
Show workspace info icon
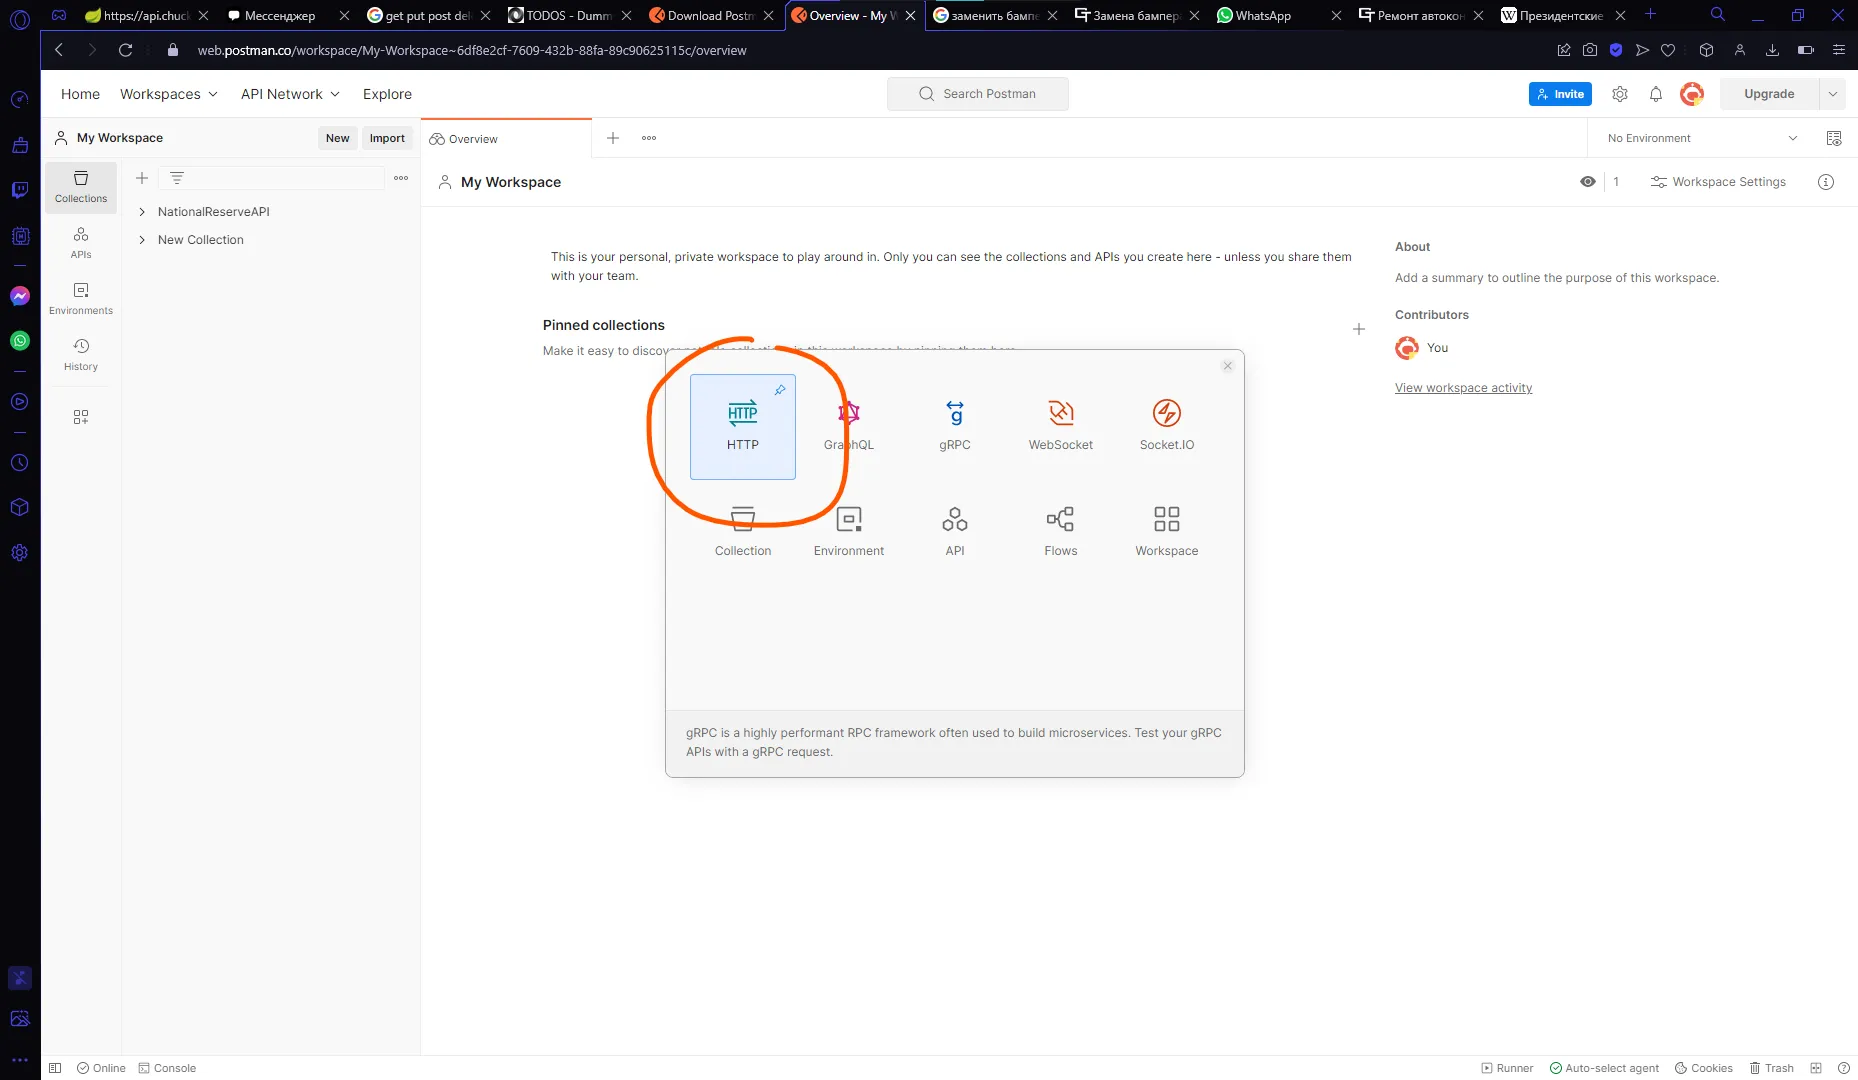pyautogui.click(x=1826, y=182)
